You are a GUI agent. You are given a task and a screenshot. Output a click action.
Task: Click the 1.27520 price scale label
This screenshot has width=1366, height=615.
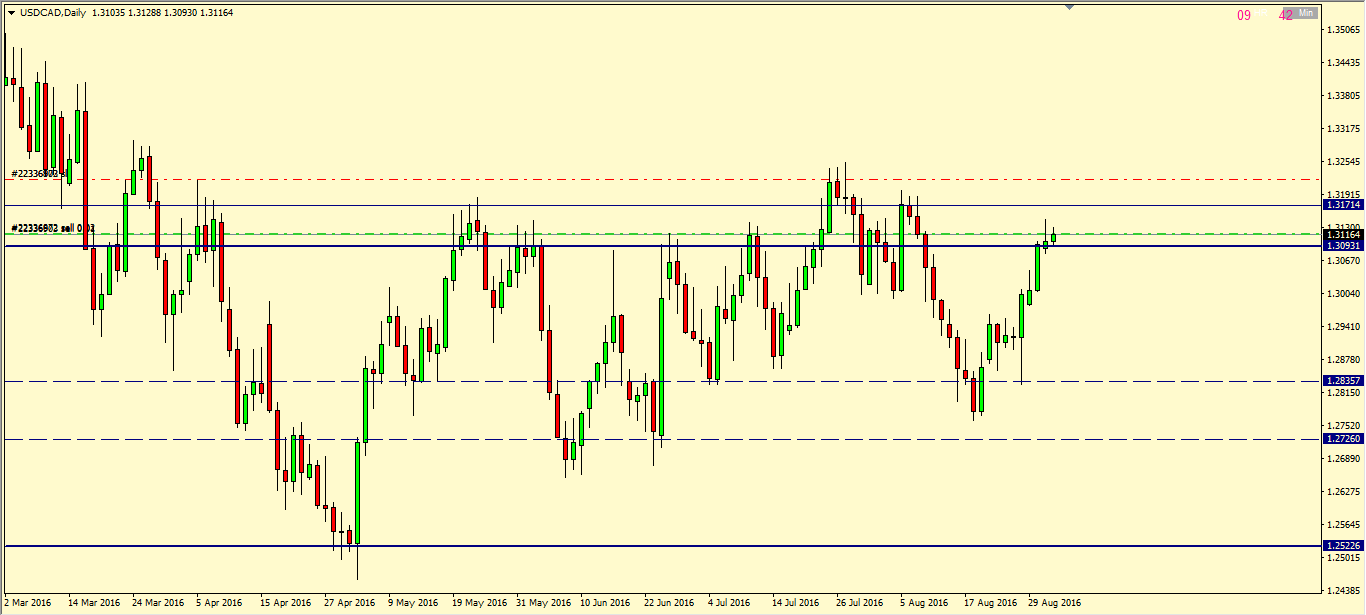(1344, 426)
